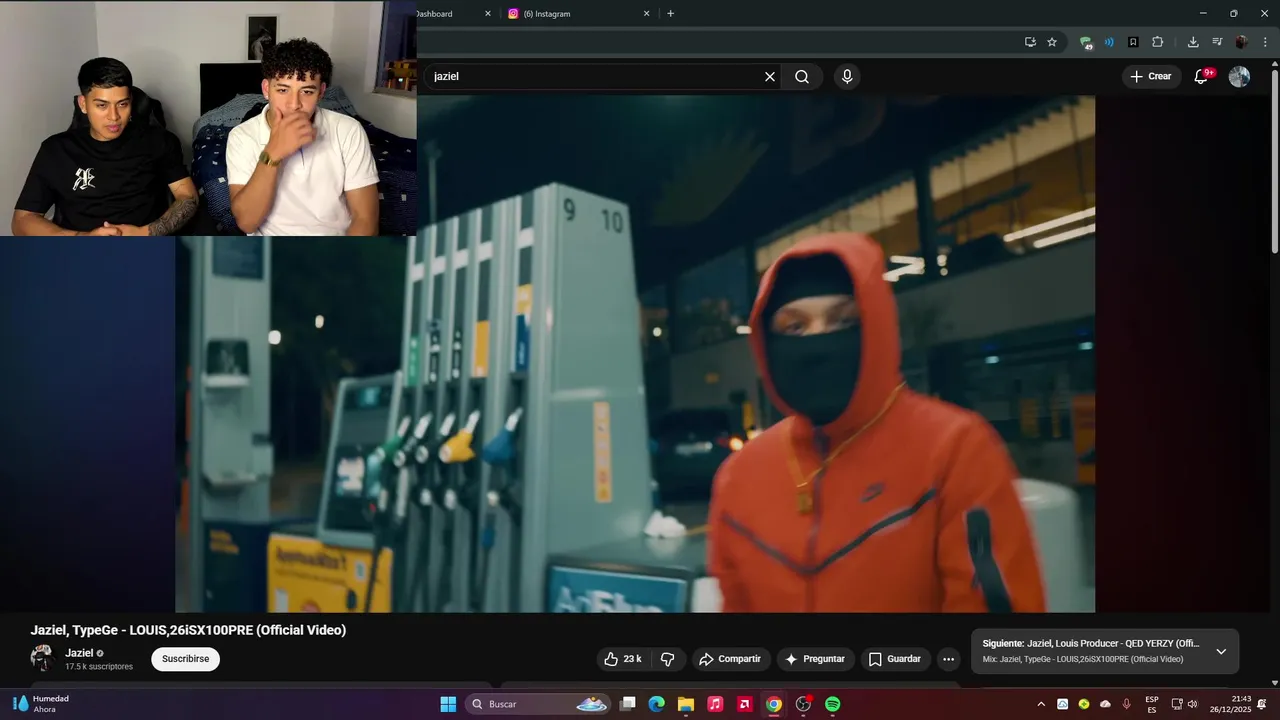Show hidden system tray icons
This screenshot has height=720, width=1280.
tap(1041, 704)
